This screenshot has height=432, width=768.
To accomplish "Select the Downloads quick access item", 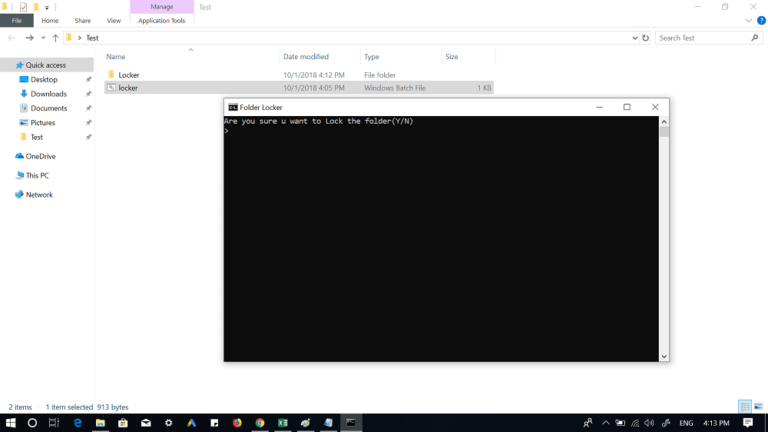I will pyautogui.click(x=48, y=94).
